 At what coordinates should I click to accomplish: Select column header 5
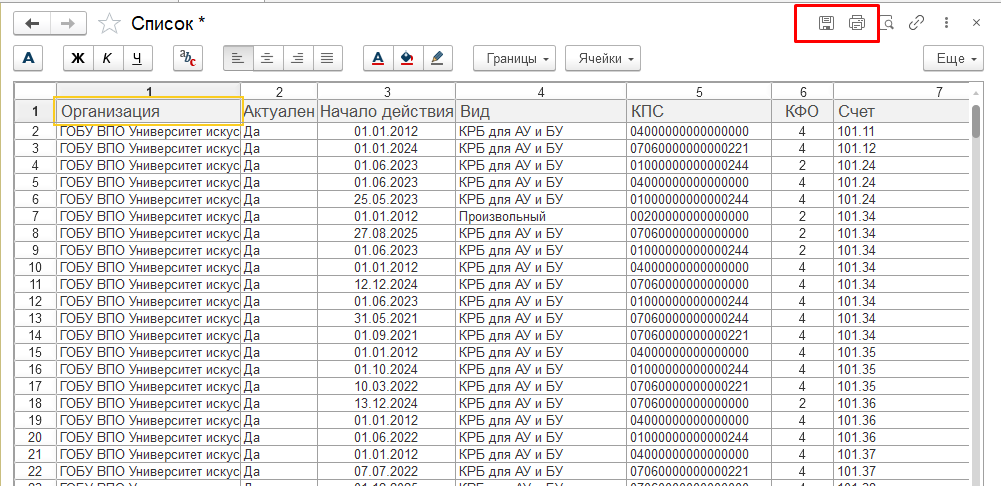coord(698,91)
